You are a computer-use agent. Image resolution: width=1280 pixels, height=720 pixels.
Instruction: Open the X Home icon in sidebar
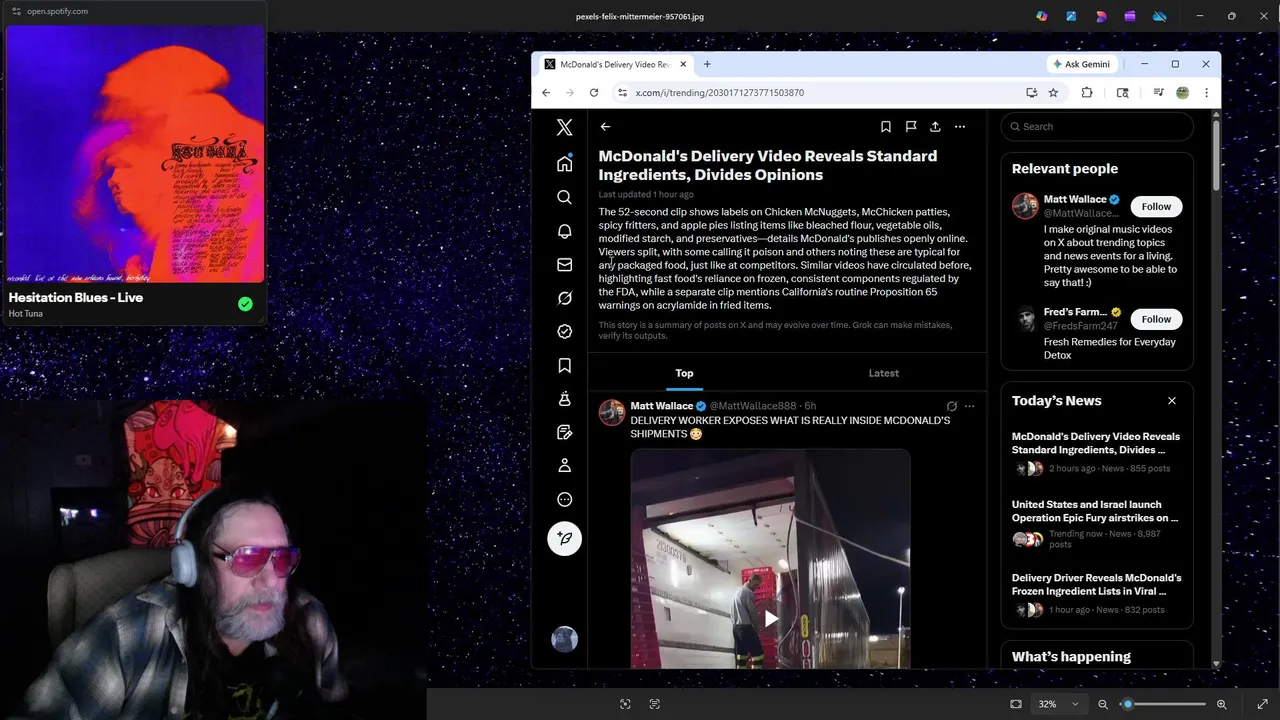click(564, 163)
